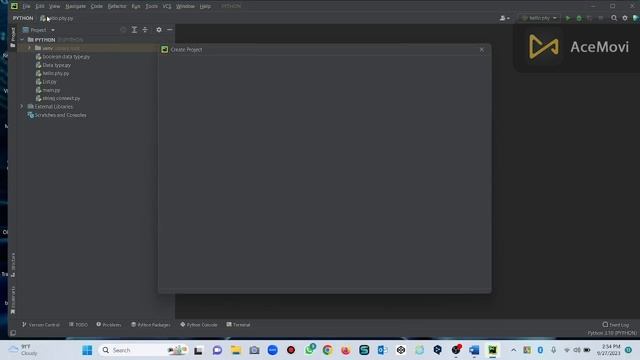This screenshot has width=640, height=360.
Task: Toggle the Structure side tab
Action: pos(13,264)
